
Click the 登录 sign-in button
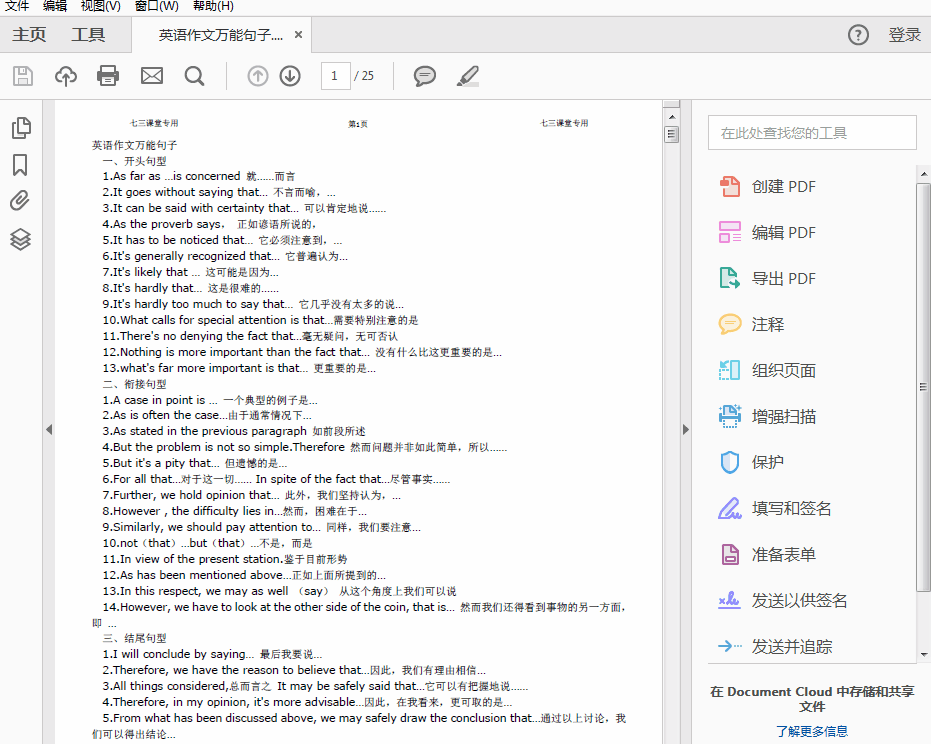tap(904, 35)
